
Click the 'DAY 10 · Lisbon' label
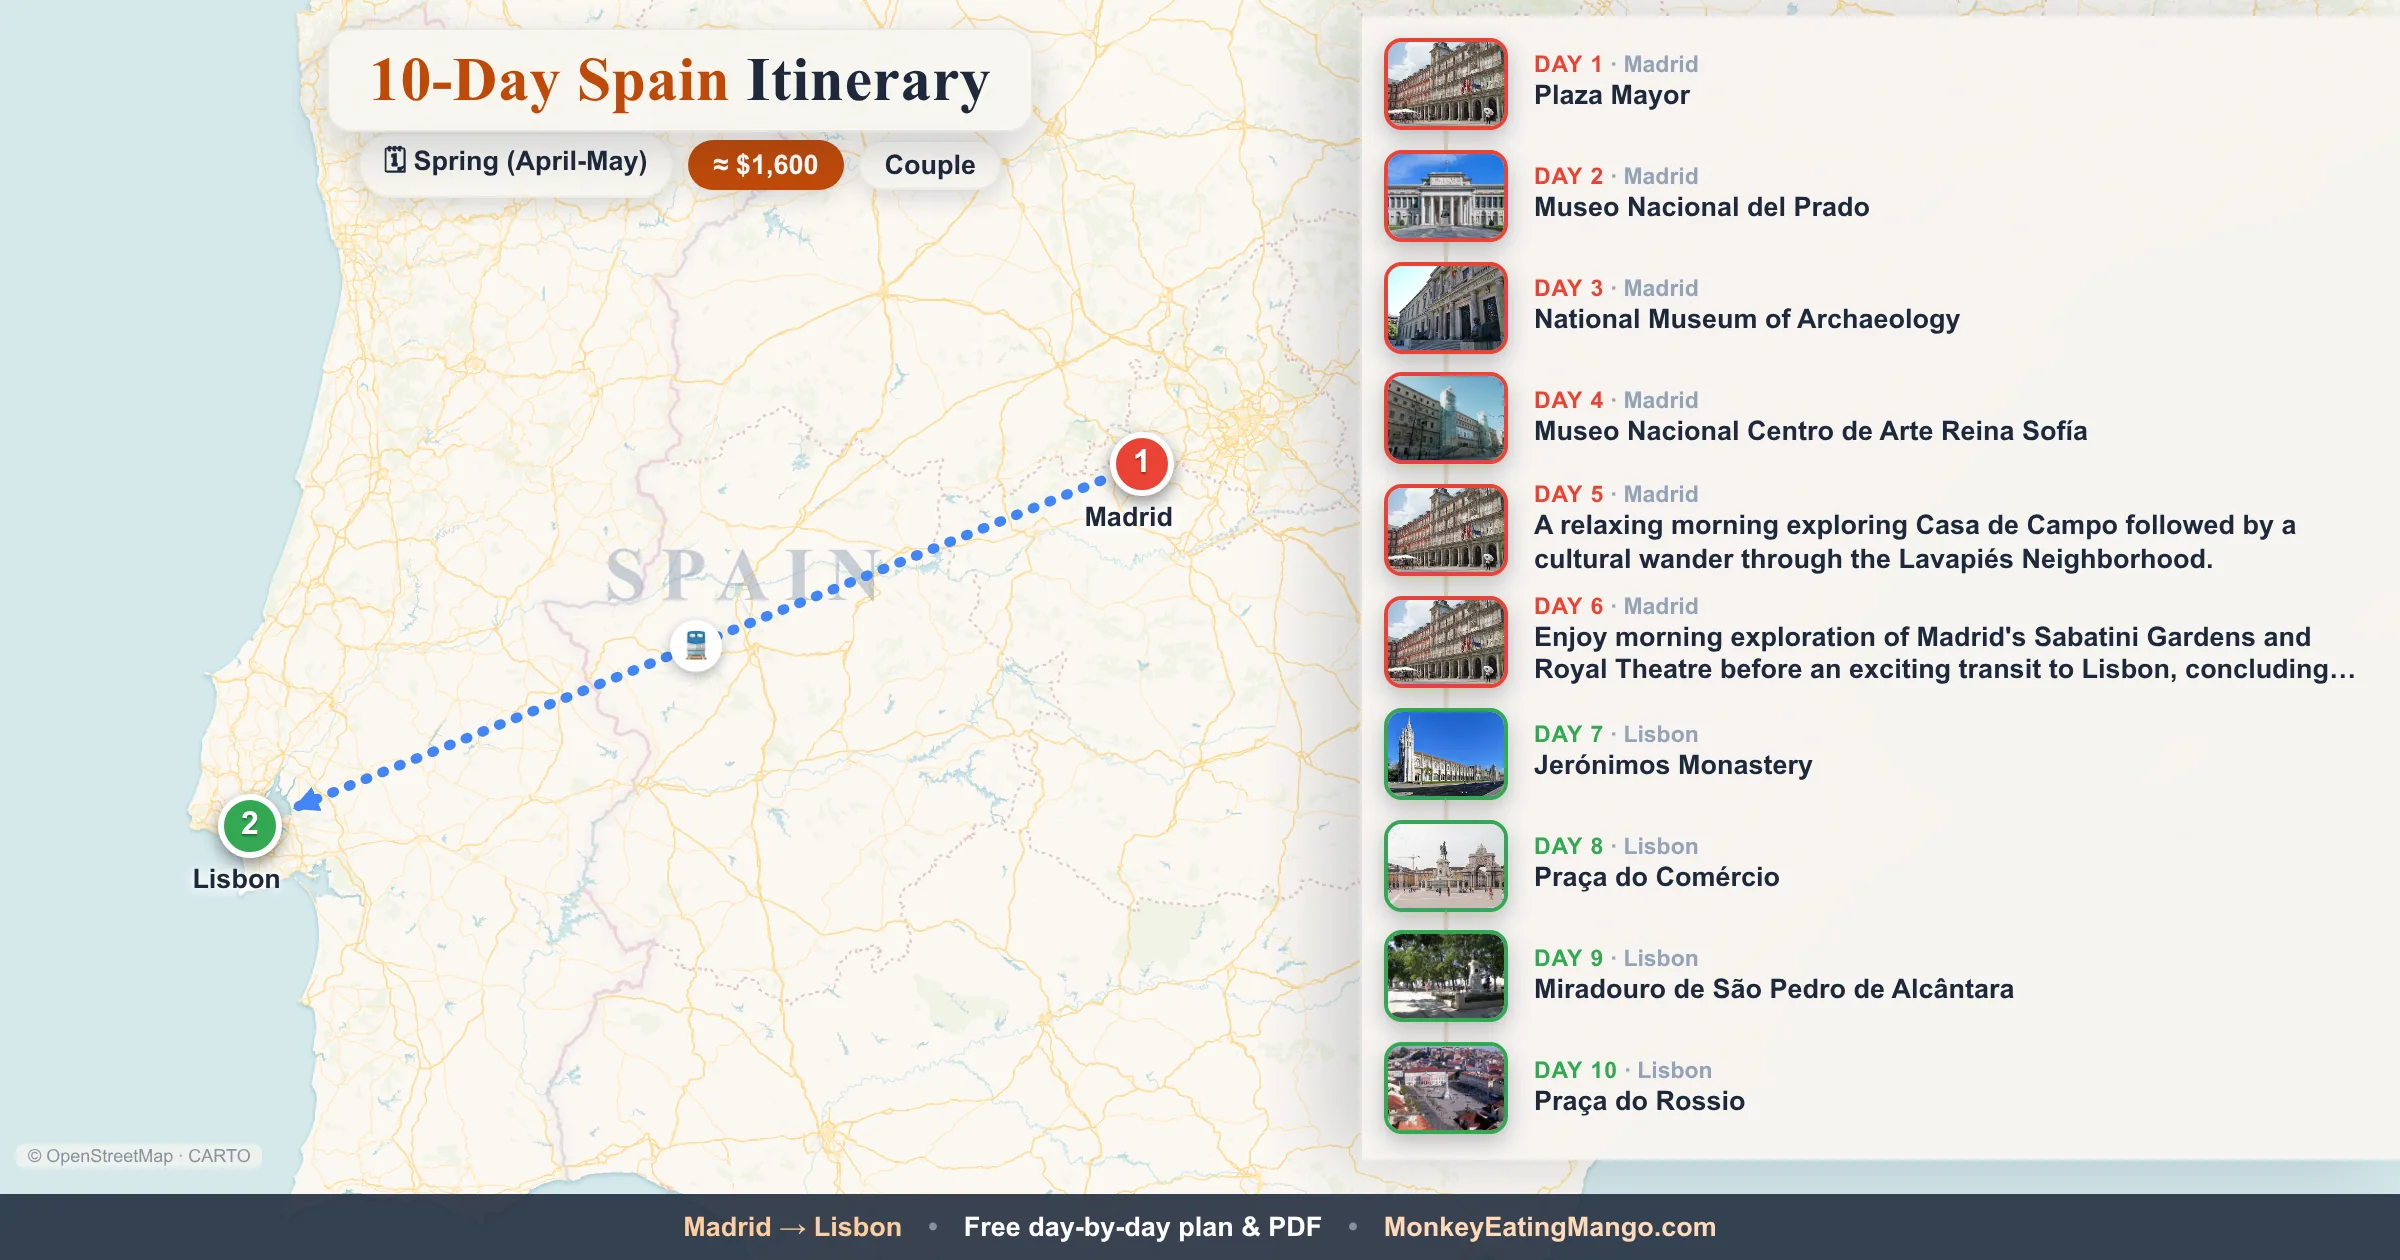(x=1623, y=1070)
